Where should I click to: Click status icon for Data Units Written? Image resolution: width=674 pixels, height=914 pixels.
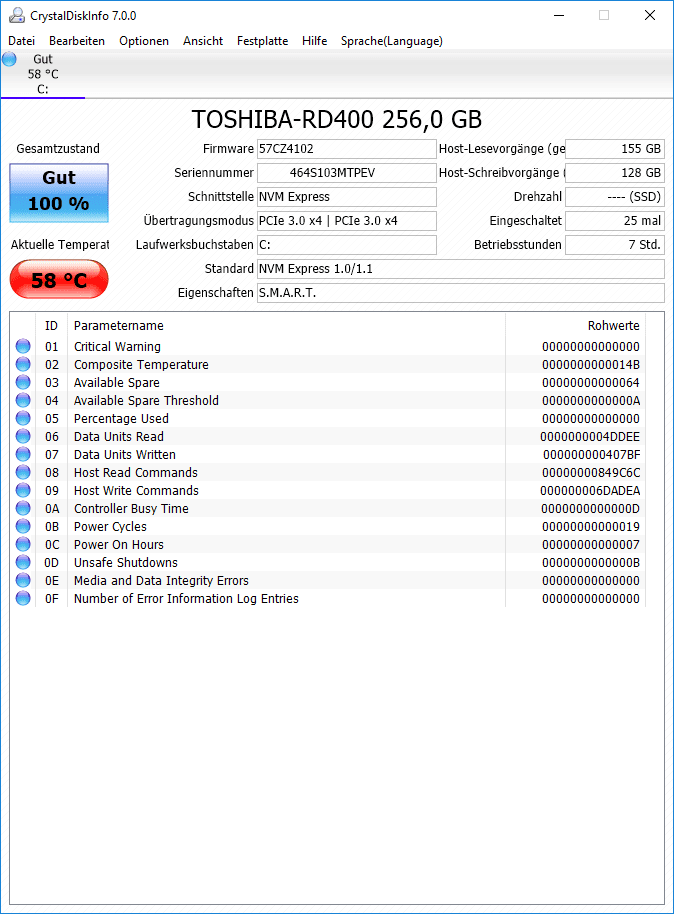[23, 454]
